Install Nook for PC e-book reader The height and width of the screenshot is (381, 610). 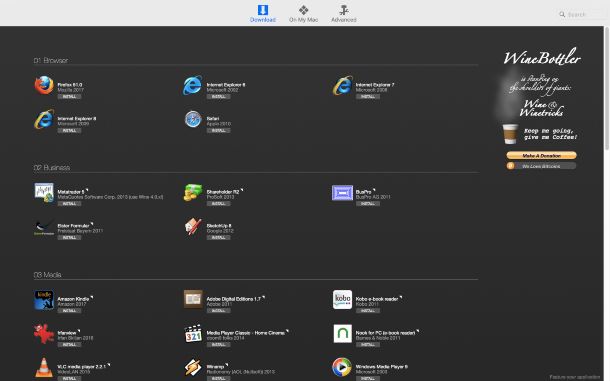pyautogui.click(x=368, y=344)
